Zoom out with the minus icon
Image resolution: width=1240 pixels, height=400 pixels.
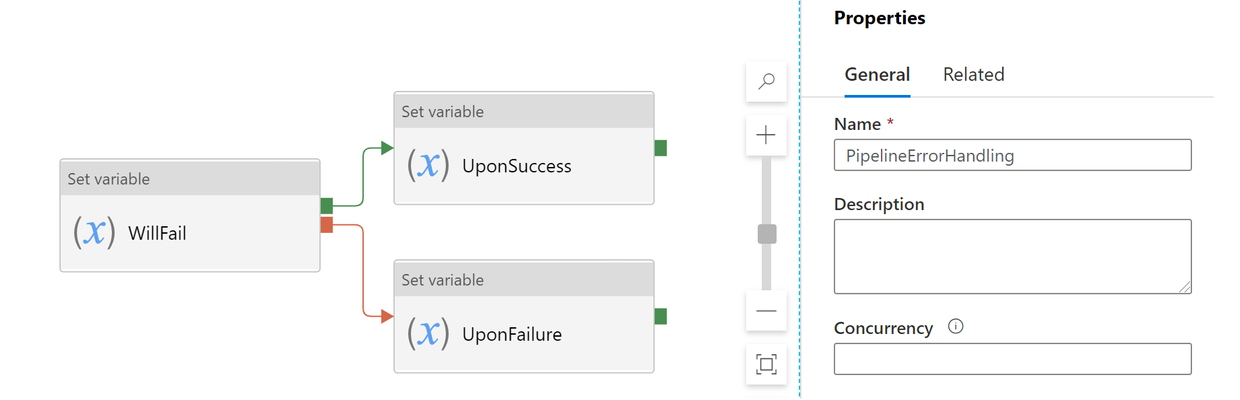click(767, 311)
